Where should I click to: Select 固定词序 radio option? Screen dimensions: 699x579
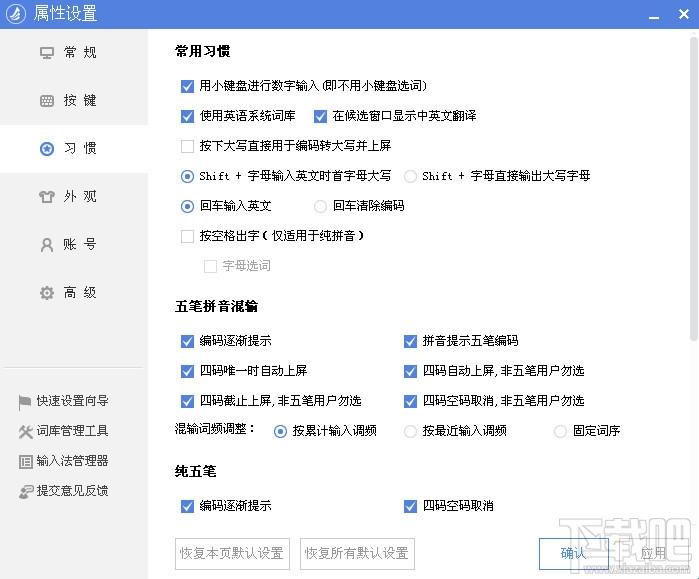coord(560,431)
